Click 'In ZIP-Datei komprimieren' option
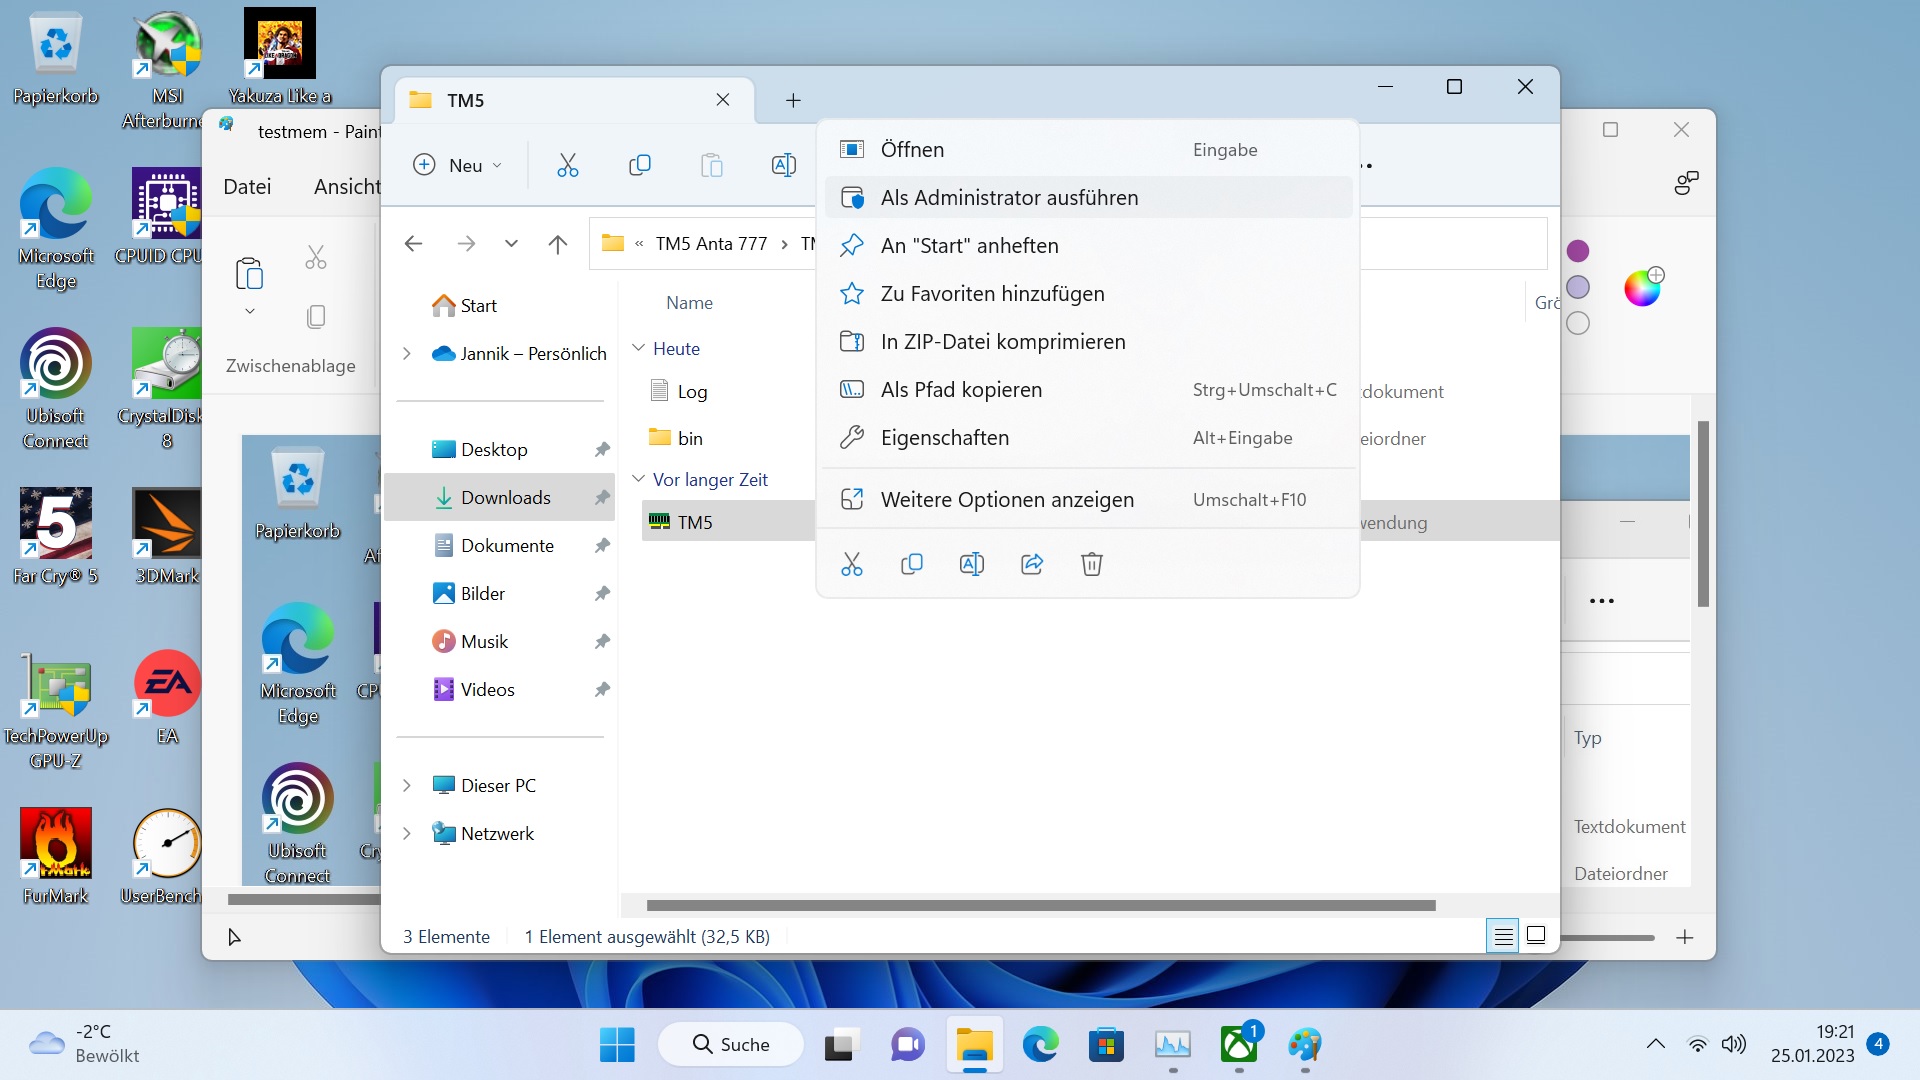This screenshot has height=1080, width=1920. 1002,342
